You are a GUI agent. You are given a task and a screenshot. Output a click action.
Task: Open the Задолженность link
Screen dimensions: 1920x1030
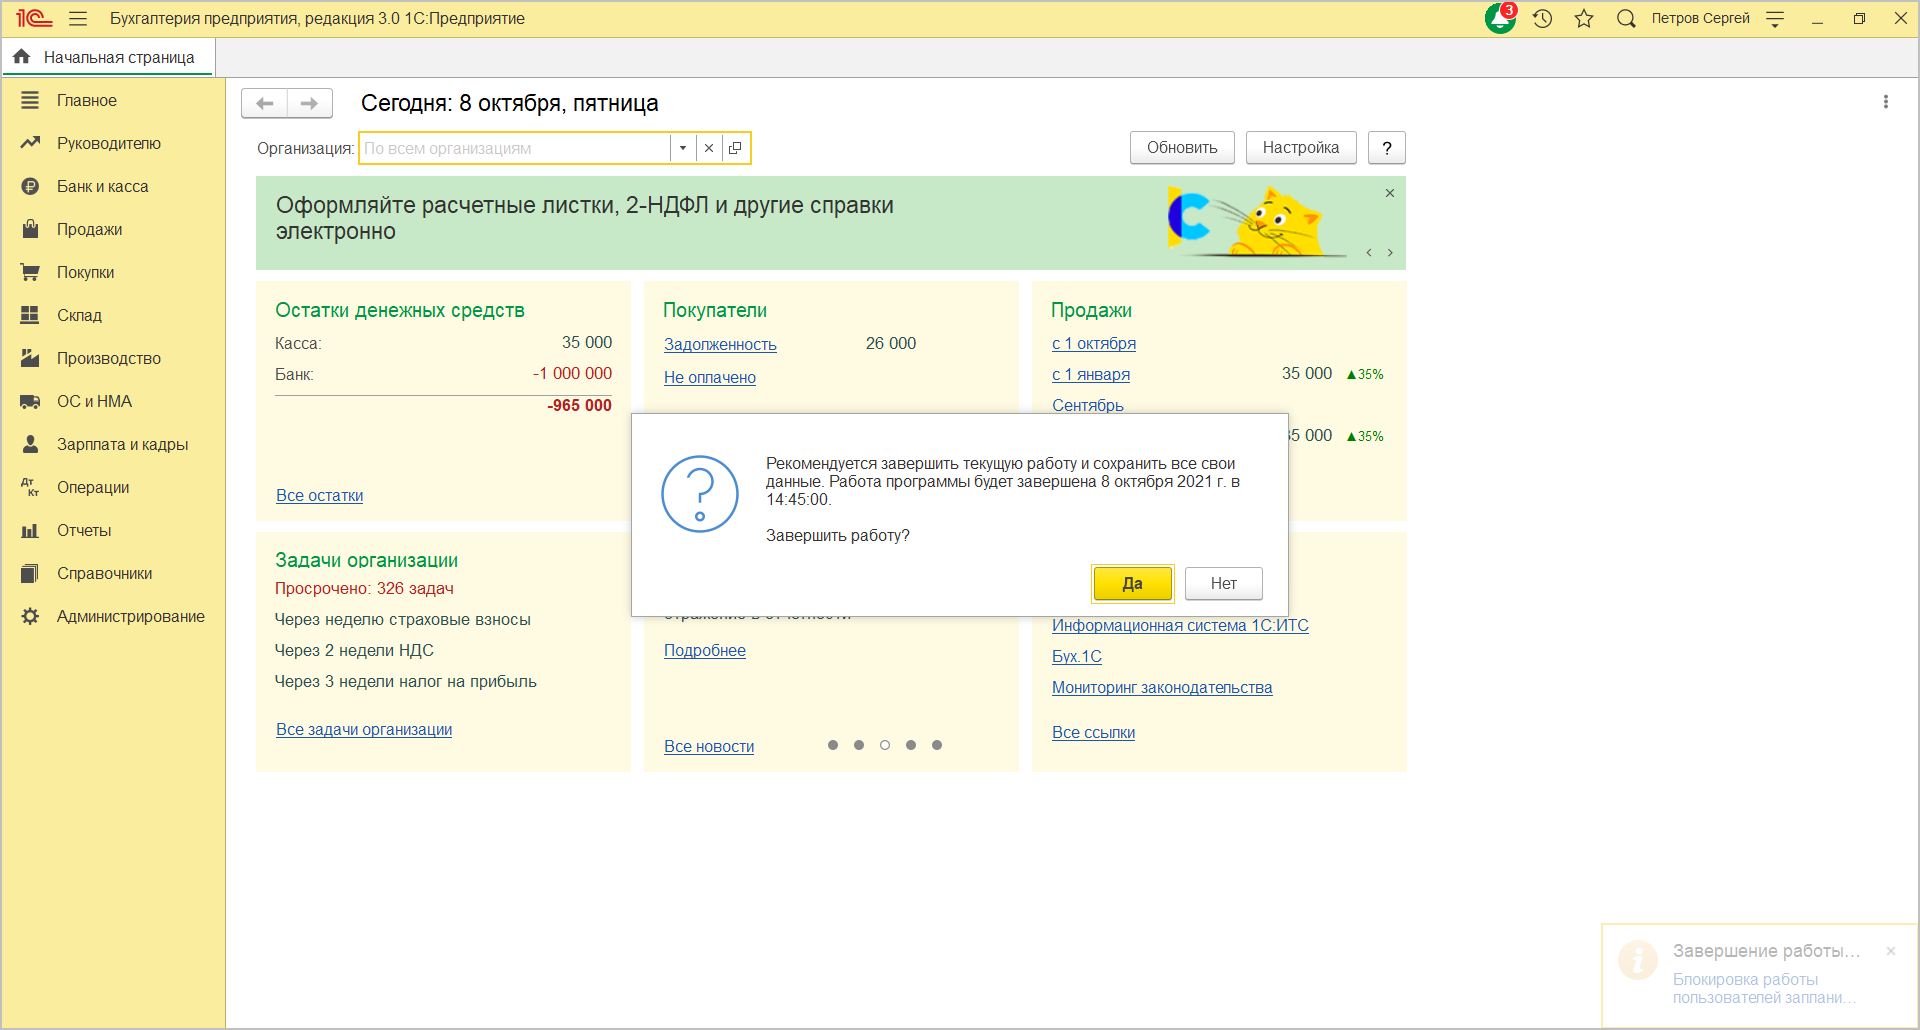pyautogui.click(x=720, y=344)
